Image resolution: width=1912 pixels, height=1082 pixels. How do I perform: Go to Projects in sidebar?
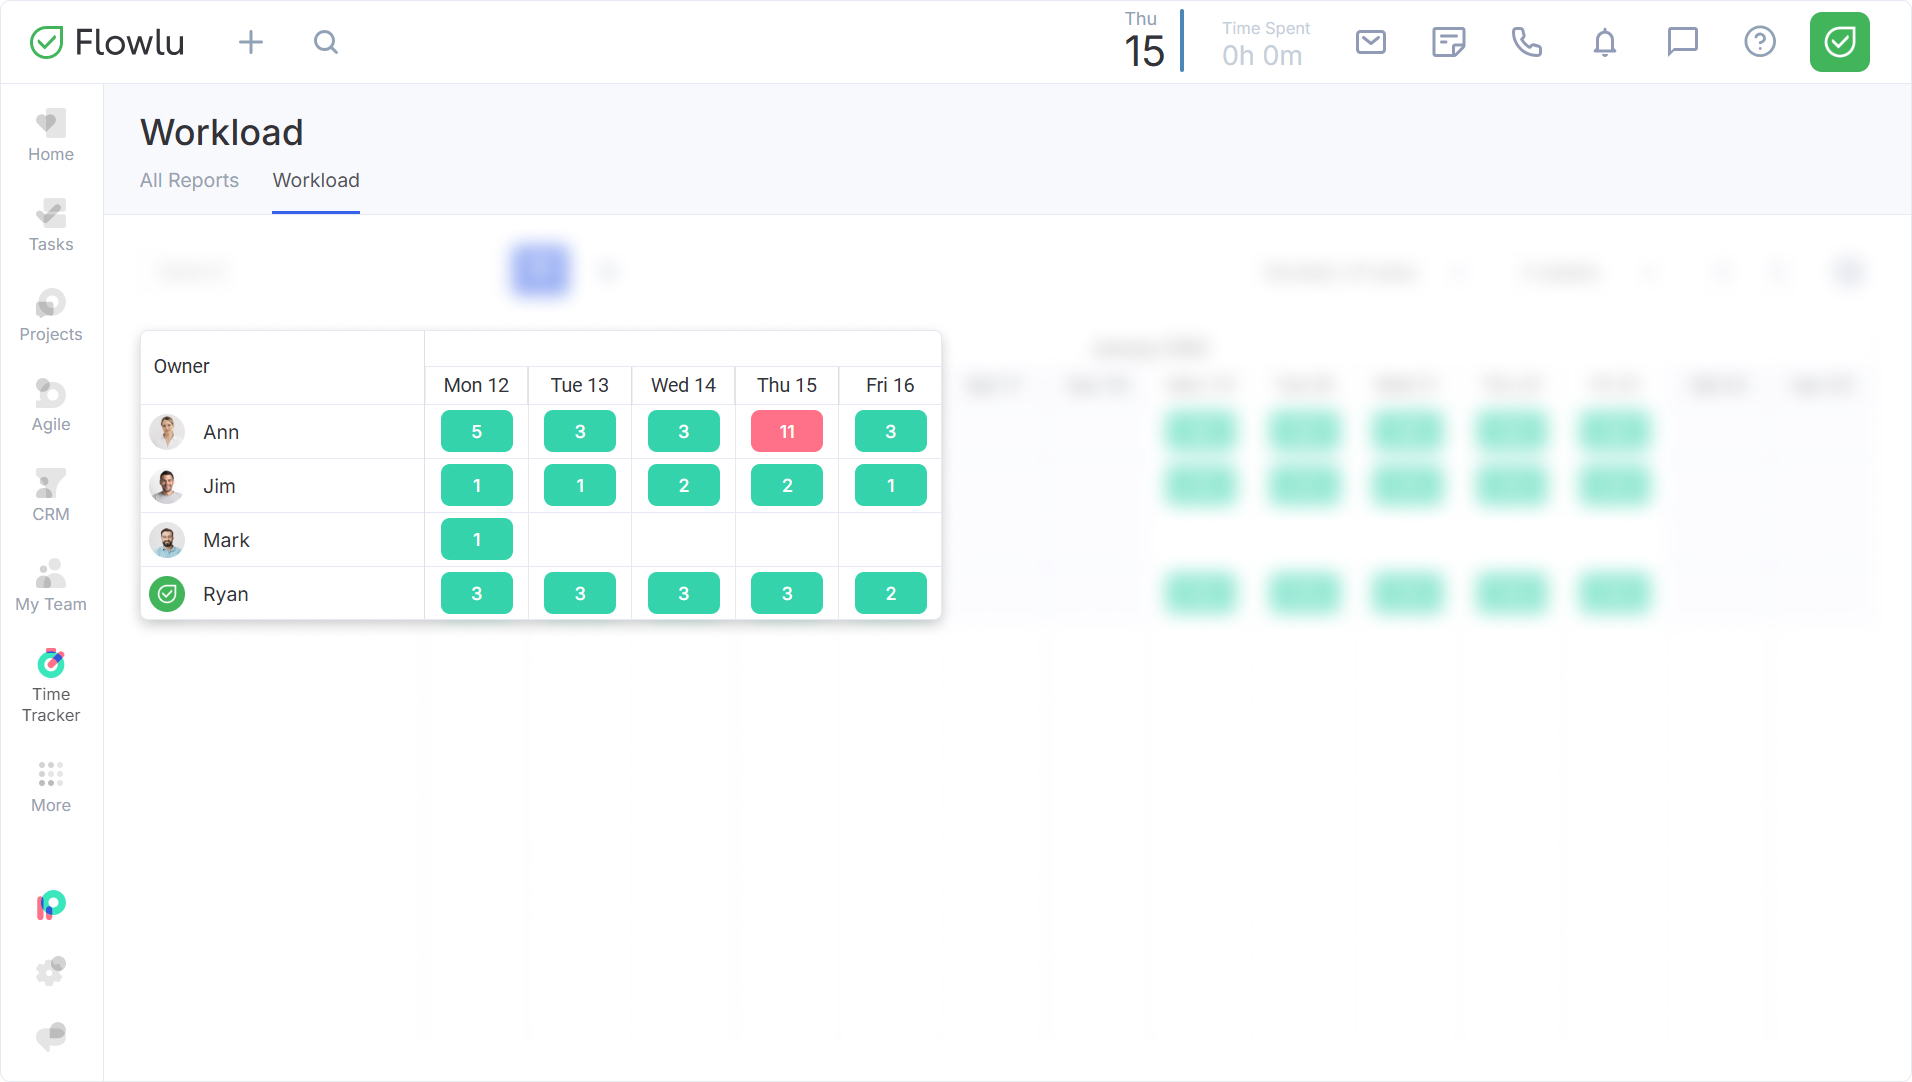tap(51, 316)
